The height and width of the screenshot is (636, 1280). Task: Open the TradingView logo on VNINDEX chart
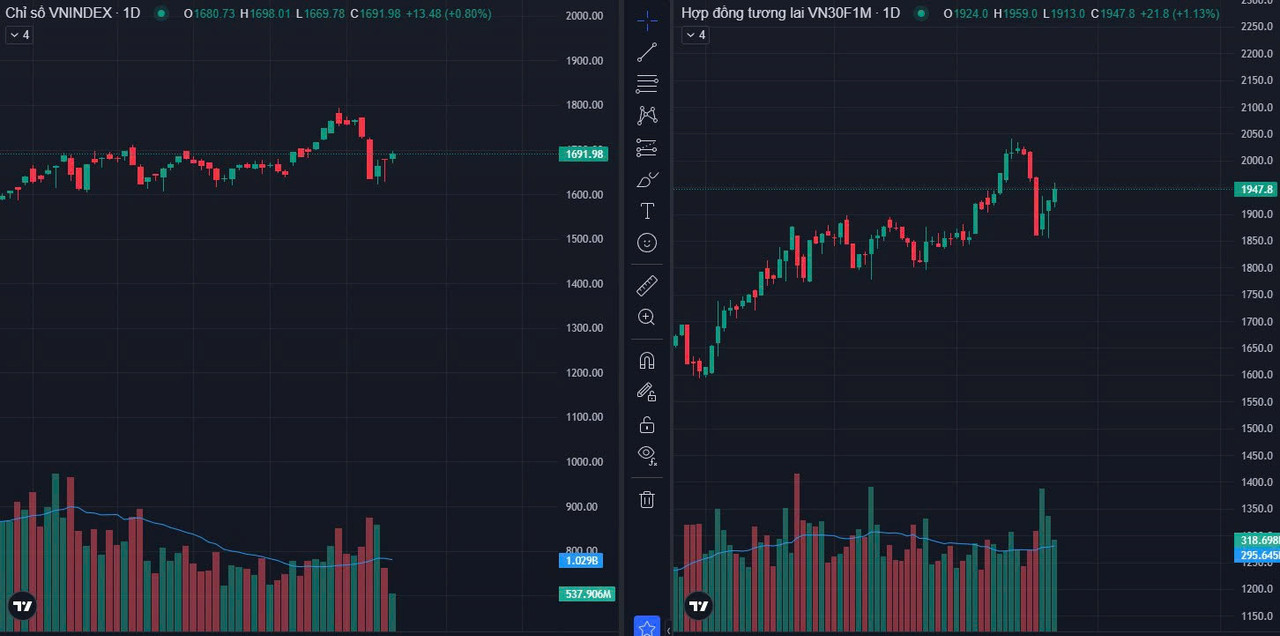coord(22,606)
